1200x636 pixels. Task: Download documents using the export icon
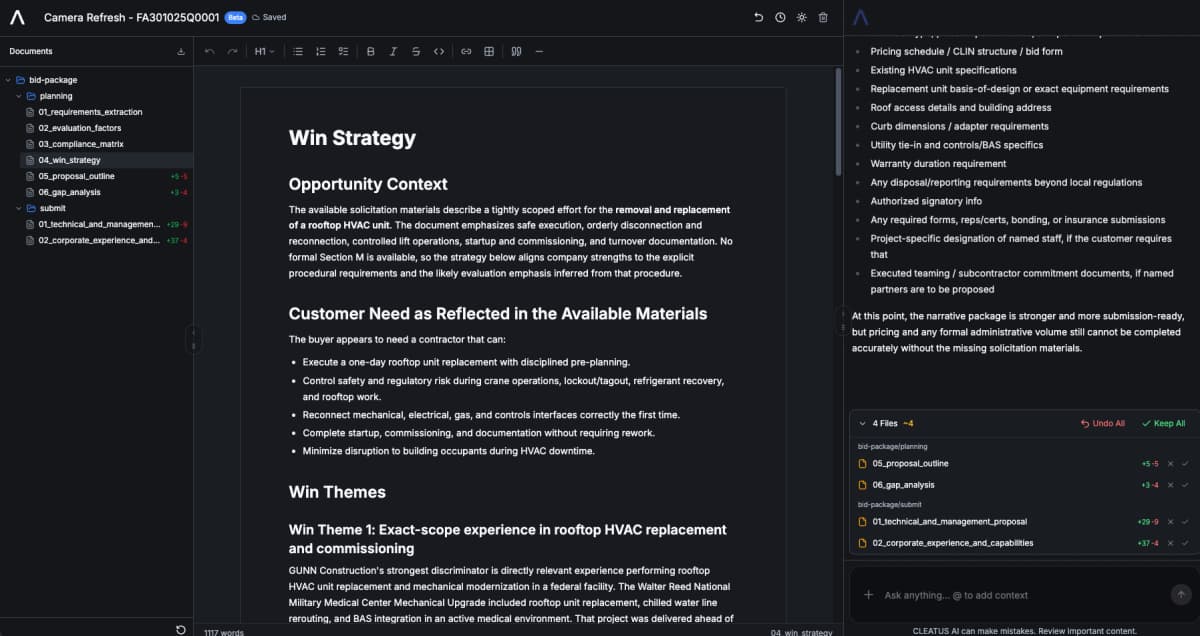point(180,51)
